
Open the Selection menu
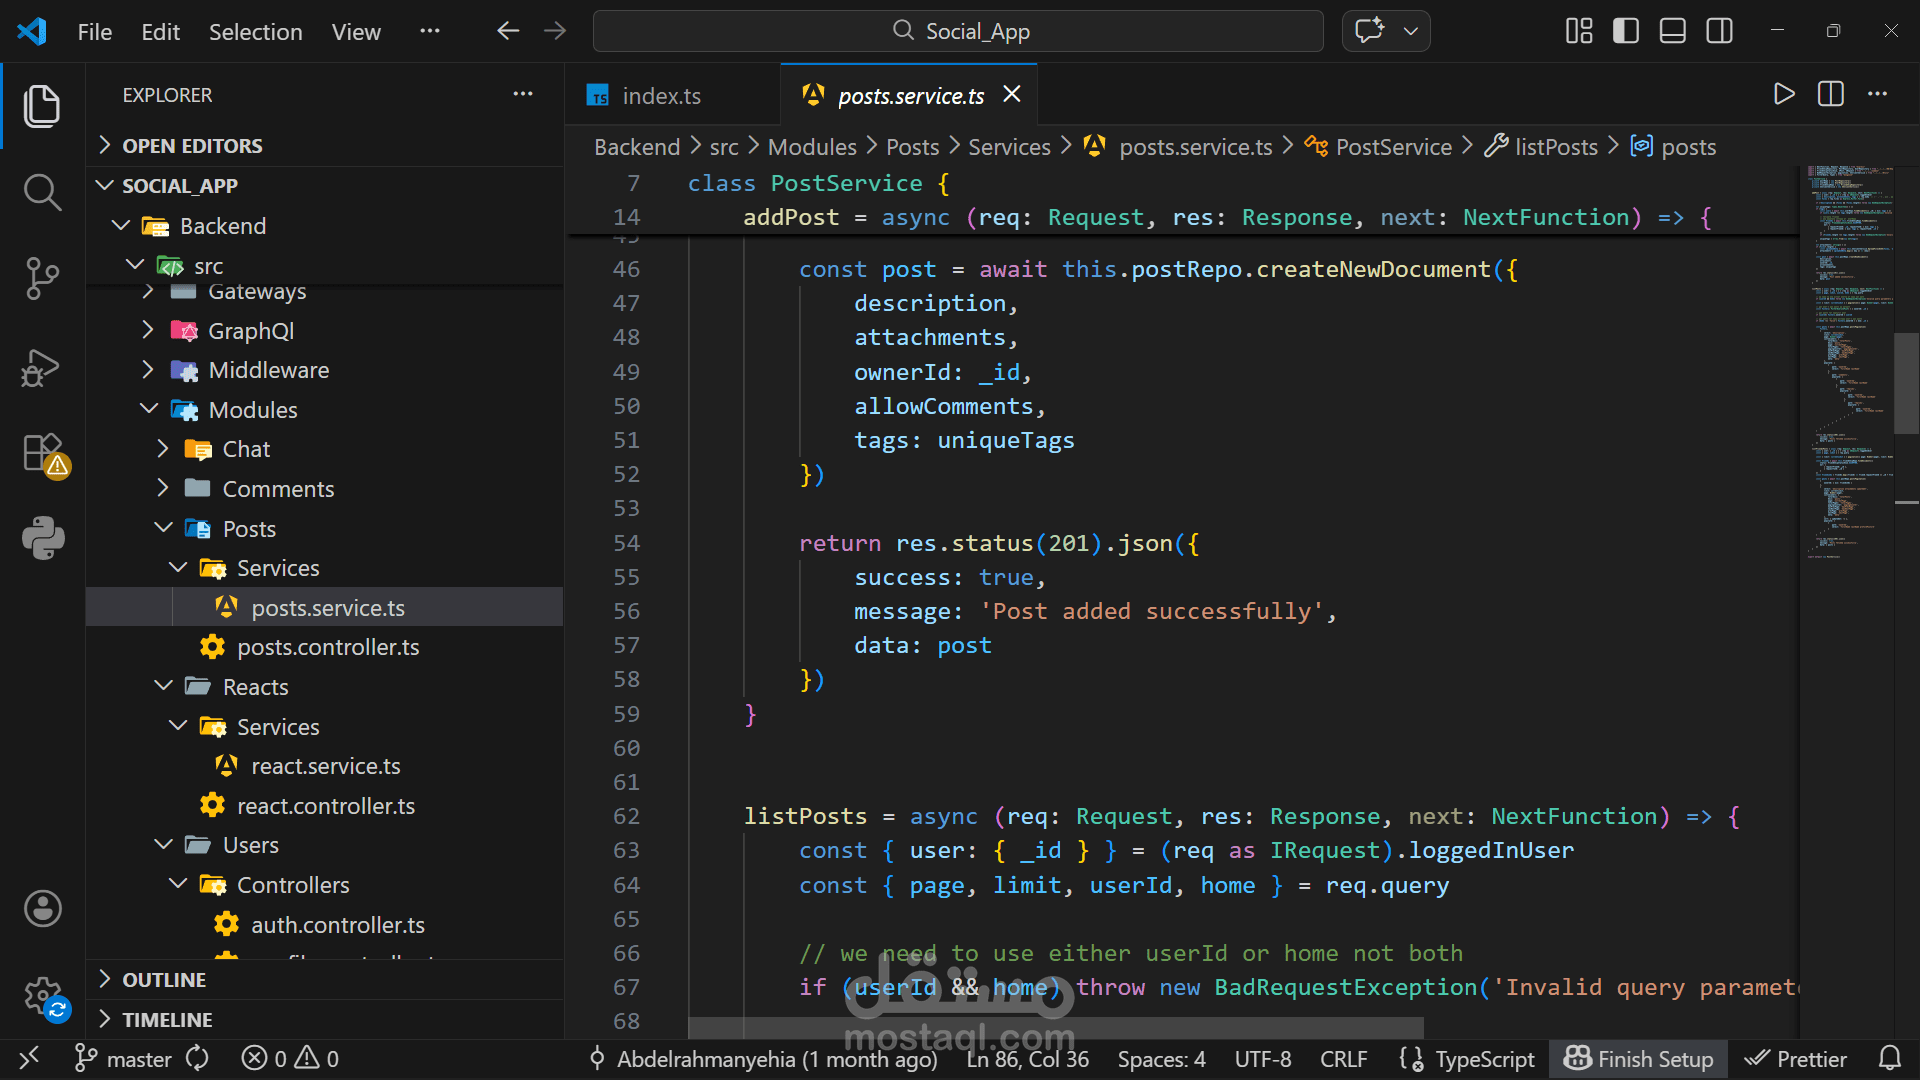[255, 32]
